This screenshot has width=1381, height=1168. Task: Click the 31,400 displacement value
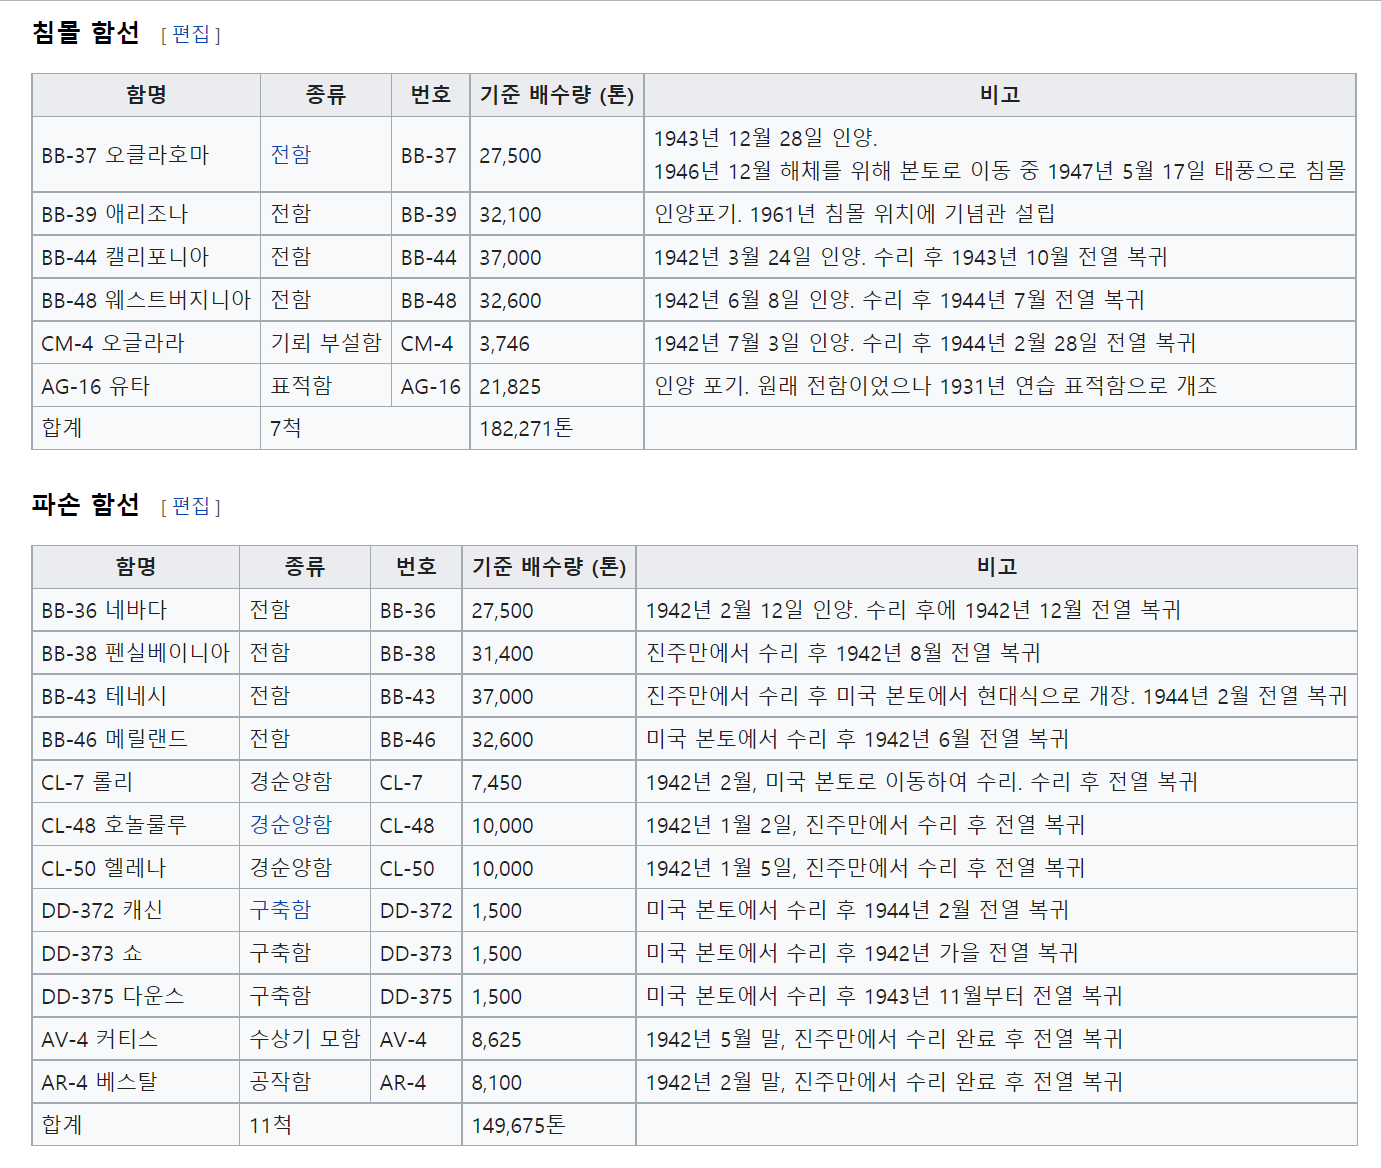pyautogui.click(x=503, y=654)
